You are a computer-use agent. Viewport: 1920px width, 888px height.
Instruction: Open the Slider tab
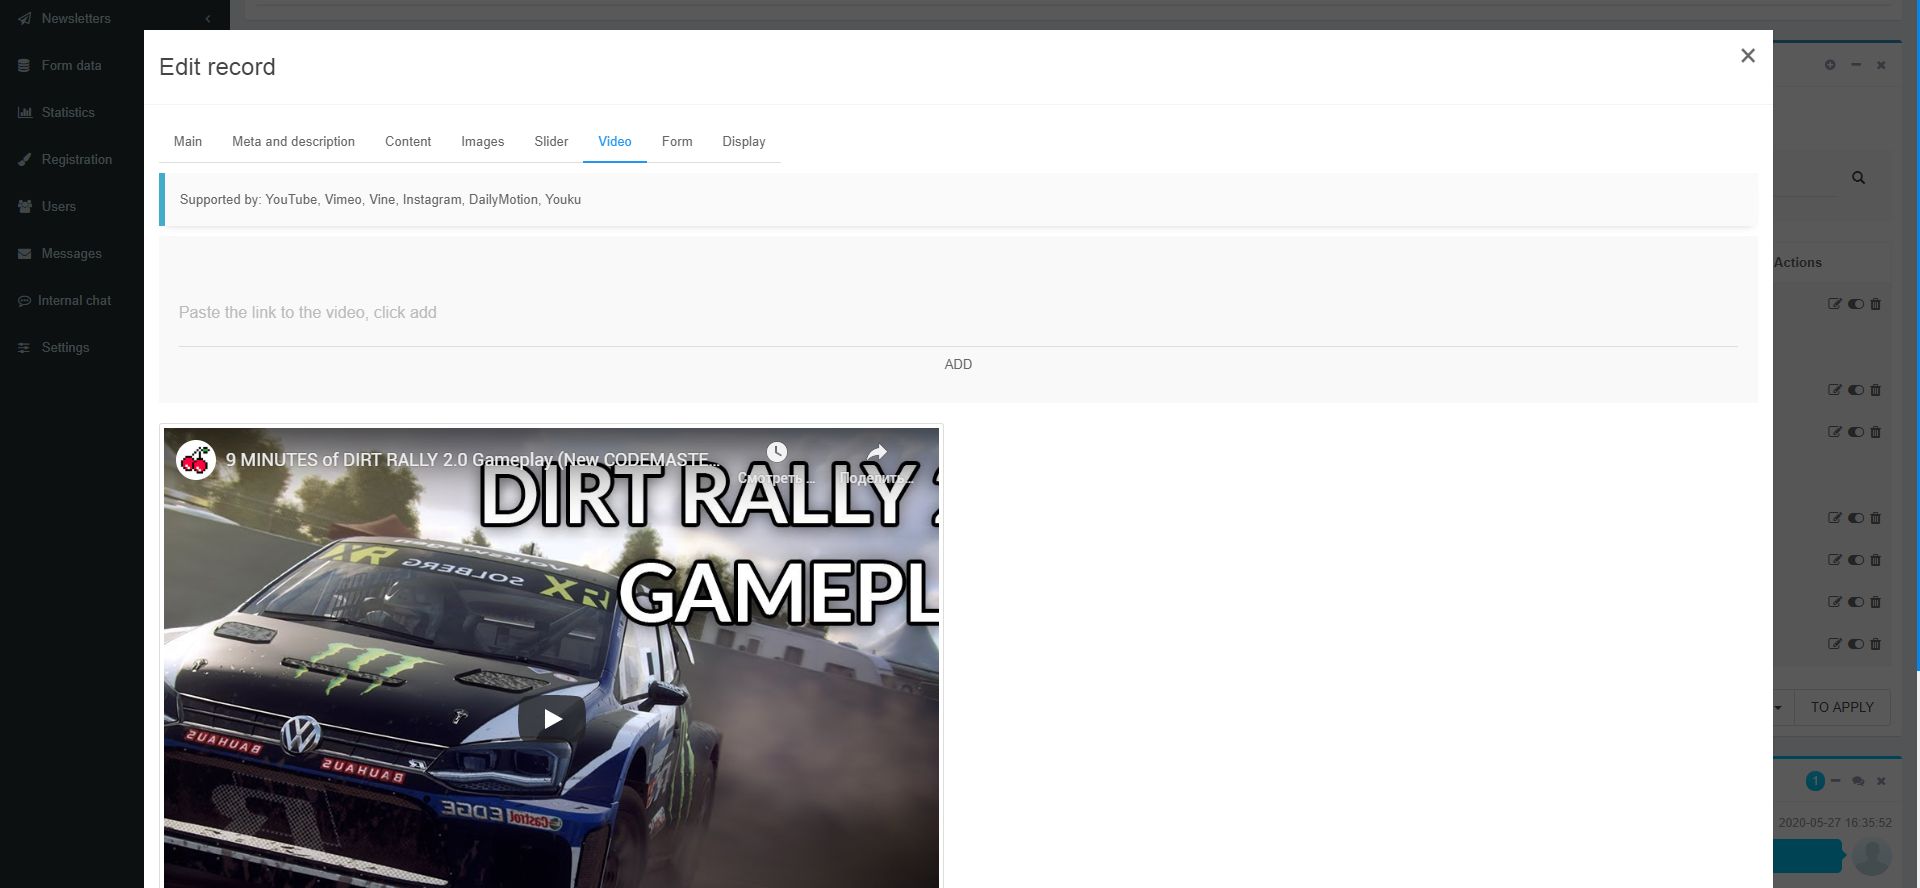[551, 142]
